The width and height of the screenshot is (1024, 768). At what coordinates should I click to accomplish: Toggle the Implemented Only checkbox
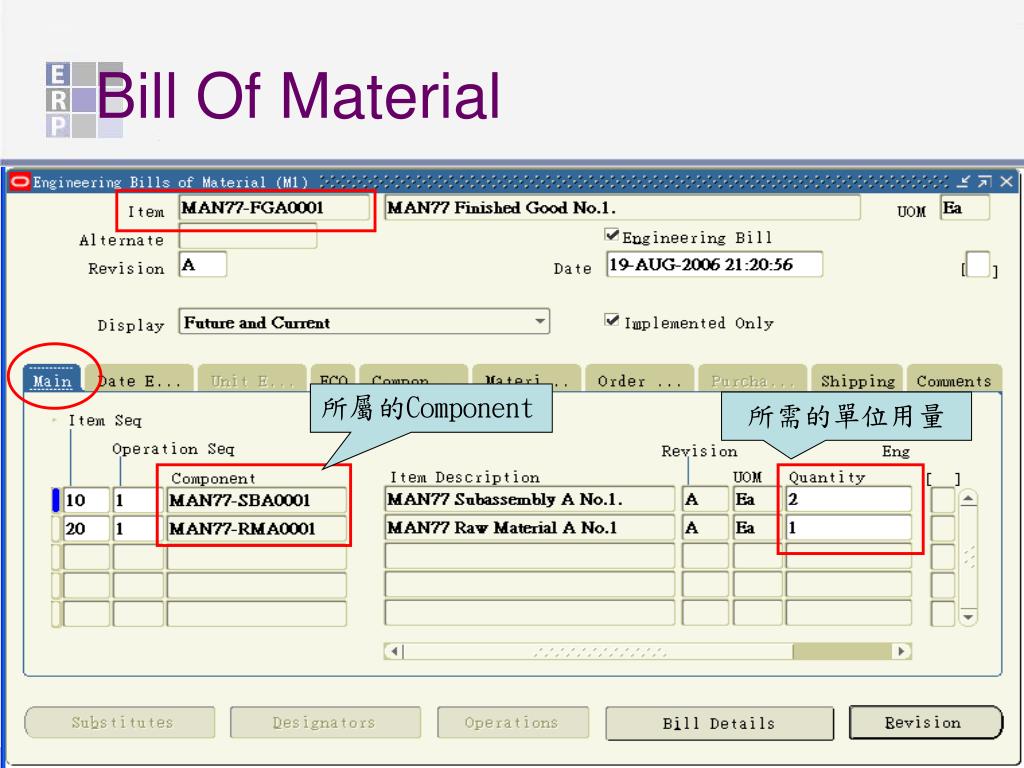click(612, 320)
